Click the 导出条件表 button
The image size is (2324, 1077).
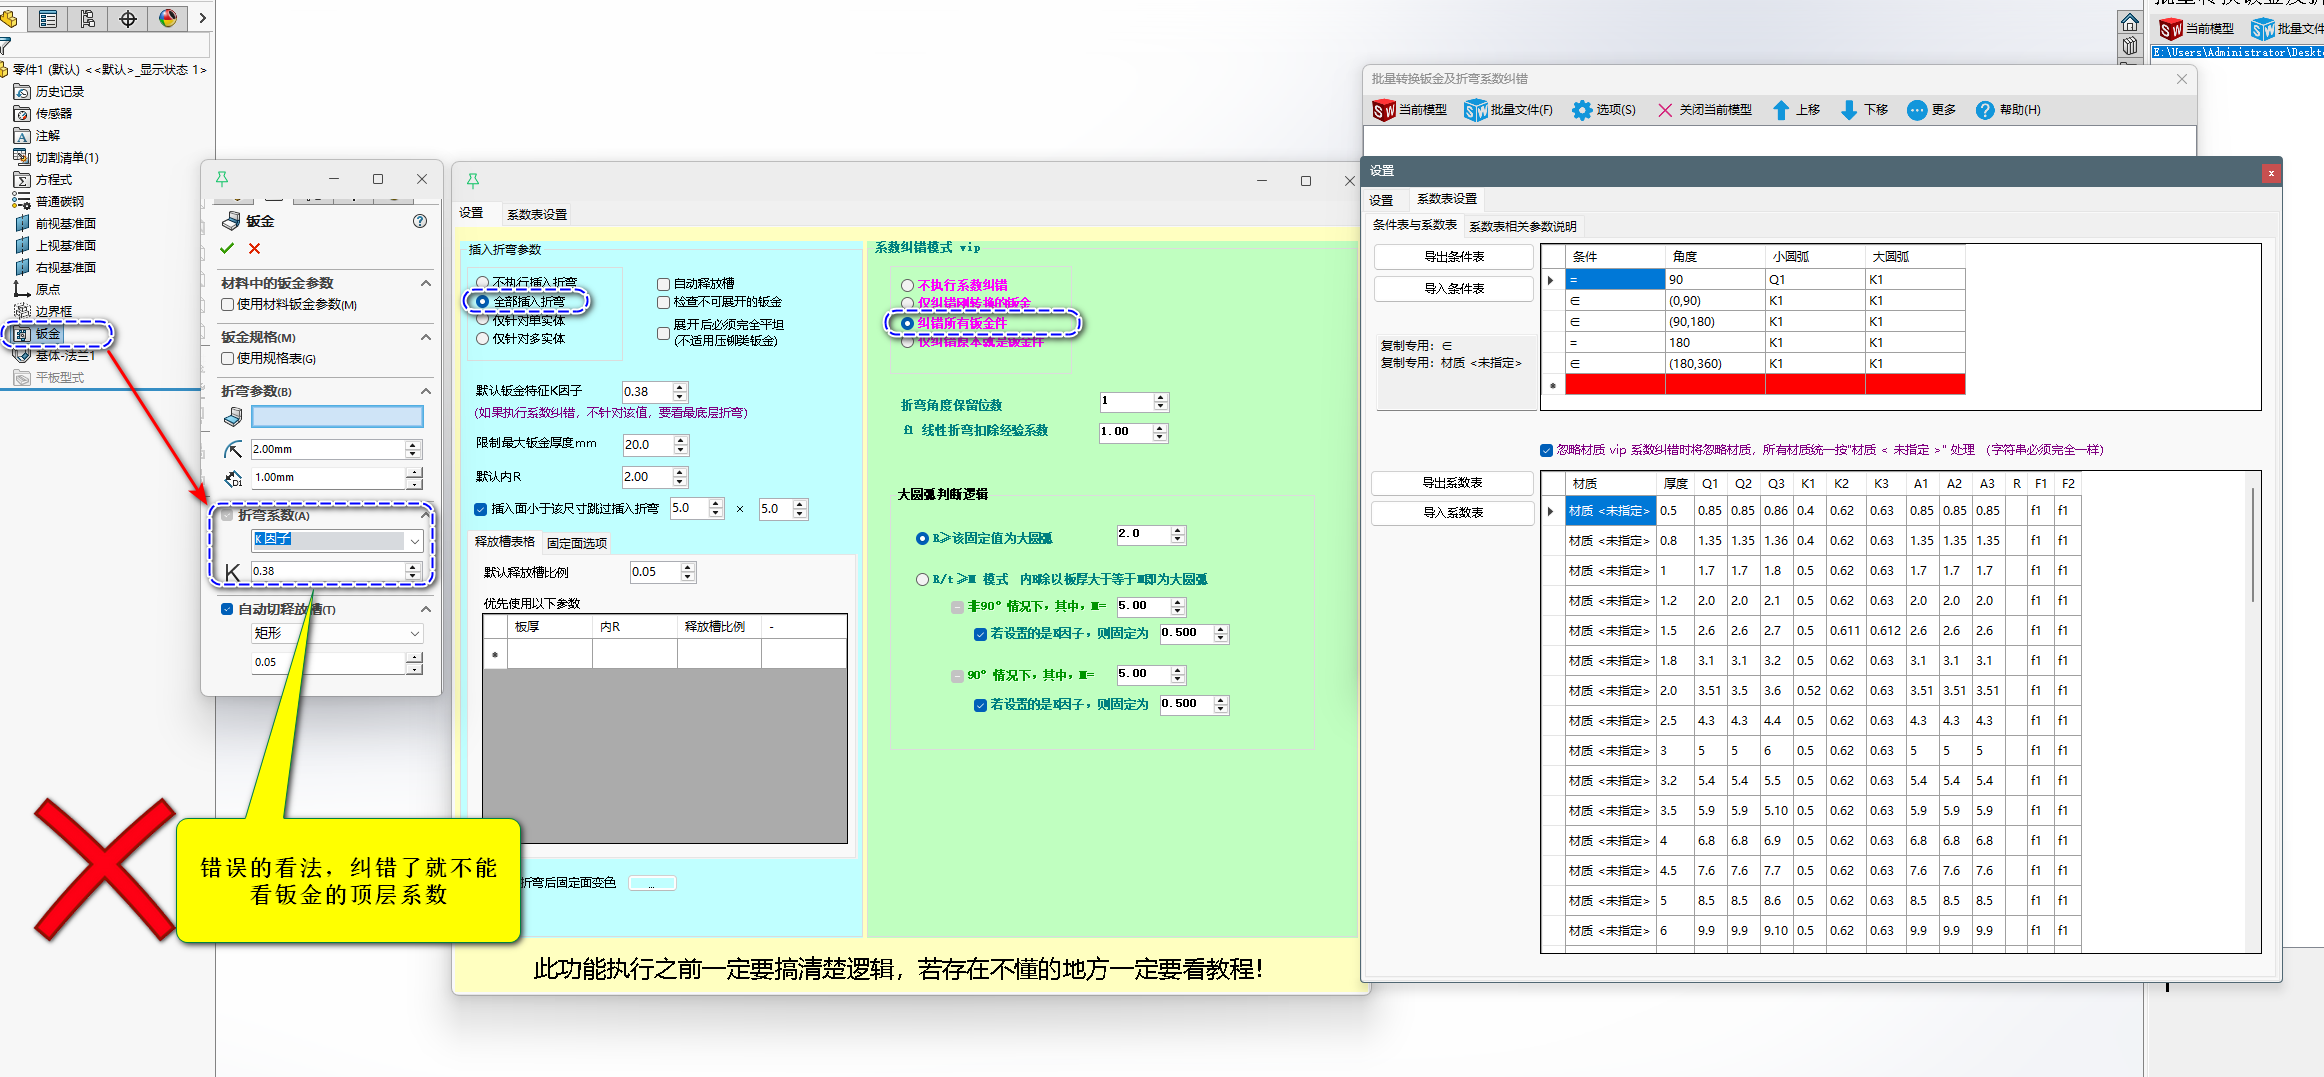(1453, 257)
